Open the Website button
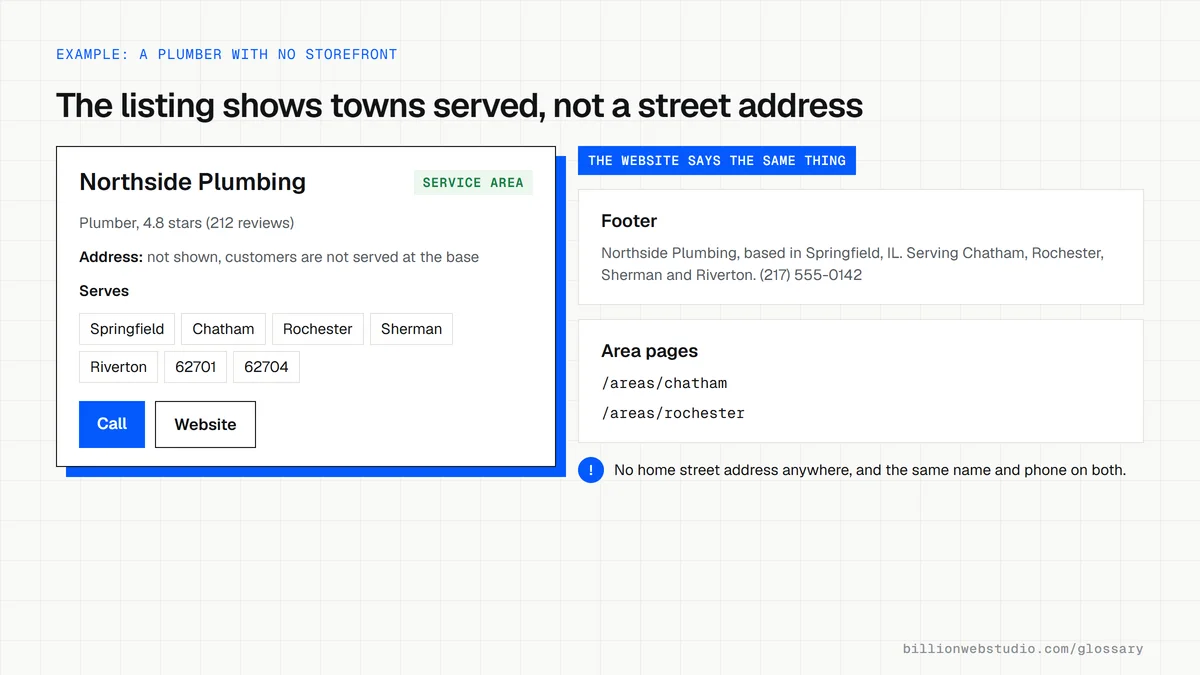1200x675 pixels. pos(205,424)
